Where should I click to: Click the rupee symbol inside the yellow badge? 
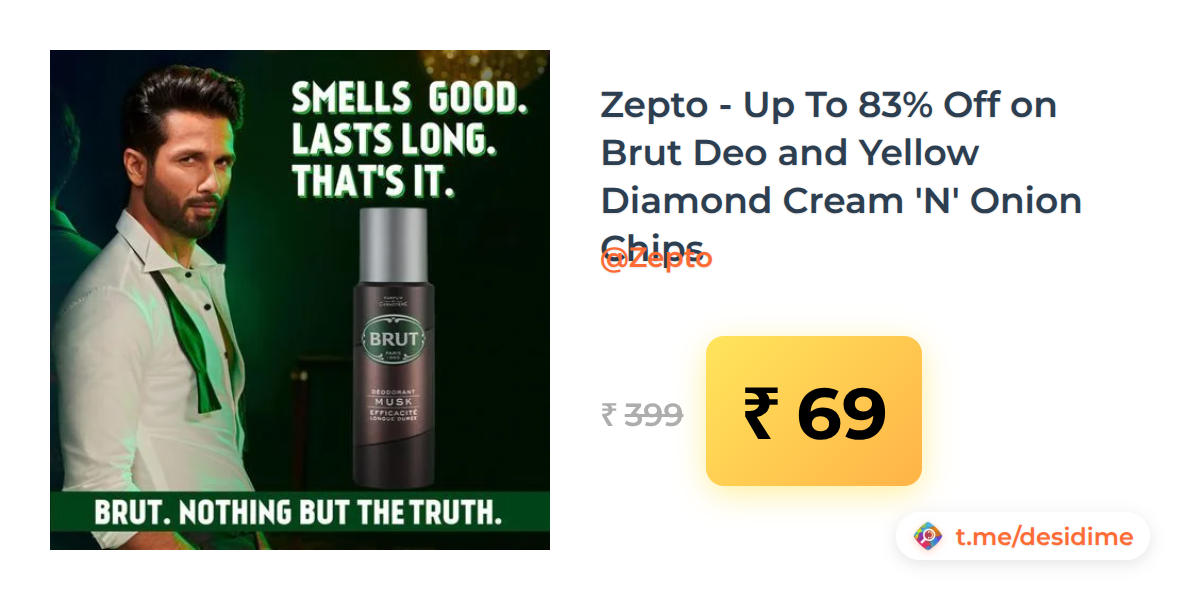761,413
